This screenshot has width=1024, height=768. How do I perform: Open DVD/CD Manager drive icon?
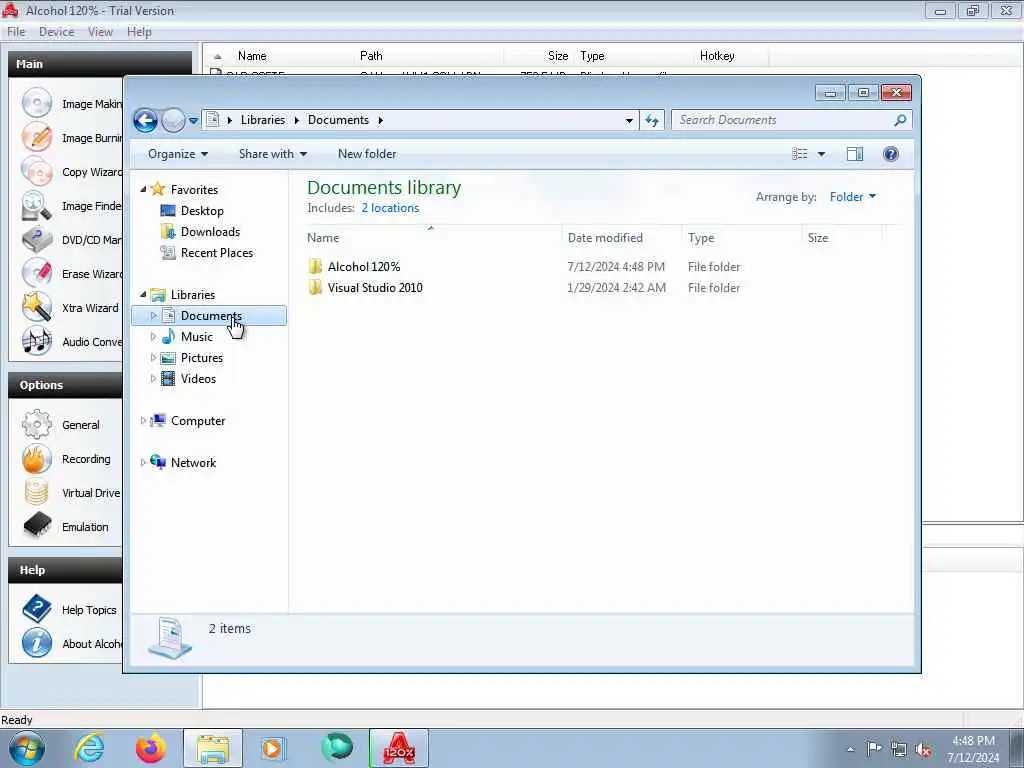37,239
